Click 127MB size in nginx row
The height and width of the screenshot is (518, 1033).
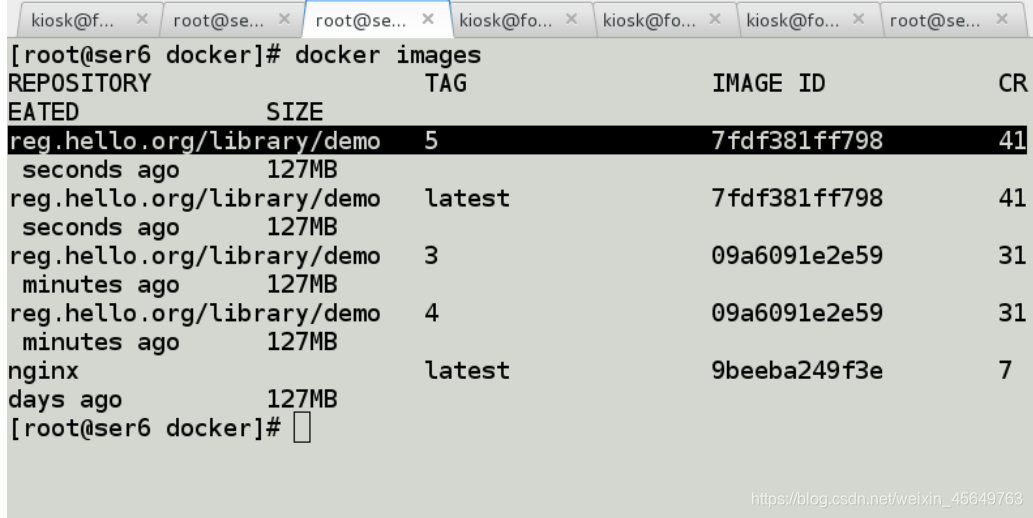click(302, 399)
